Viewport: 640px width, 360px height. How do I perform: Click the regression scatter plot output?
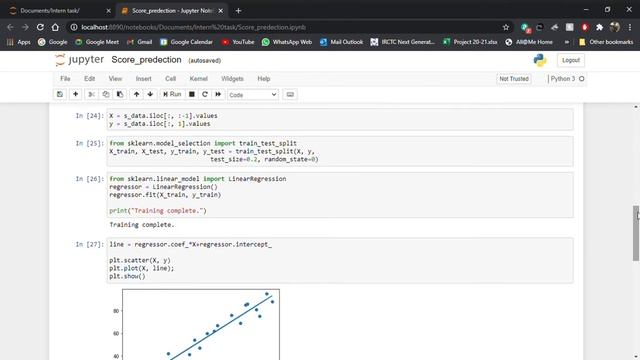coord(195,324)
